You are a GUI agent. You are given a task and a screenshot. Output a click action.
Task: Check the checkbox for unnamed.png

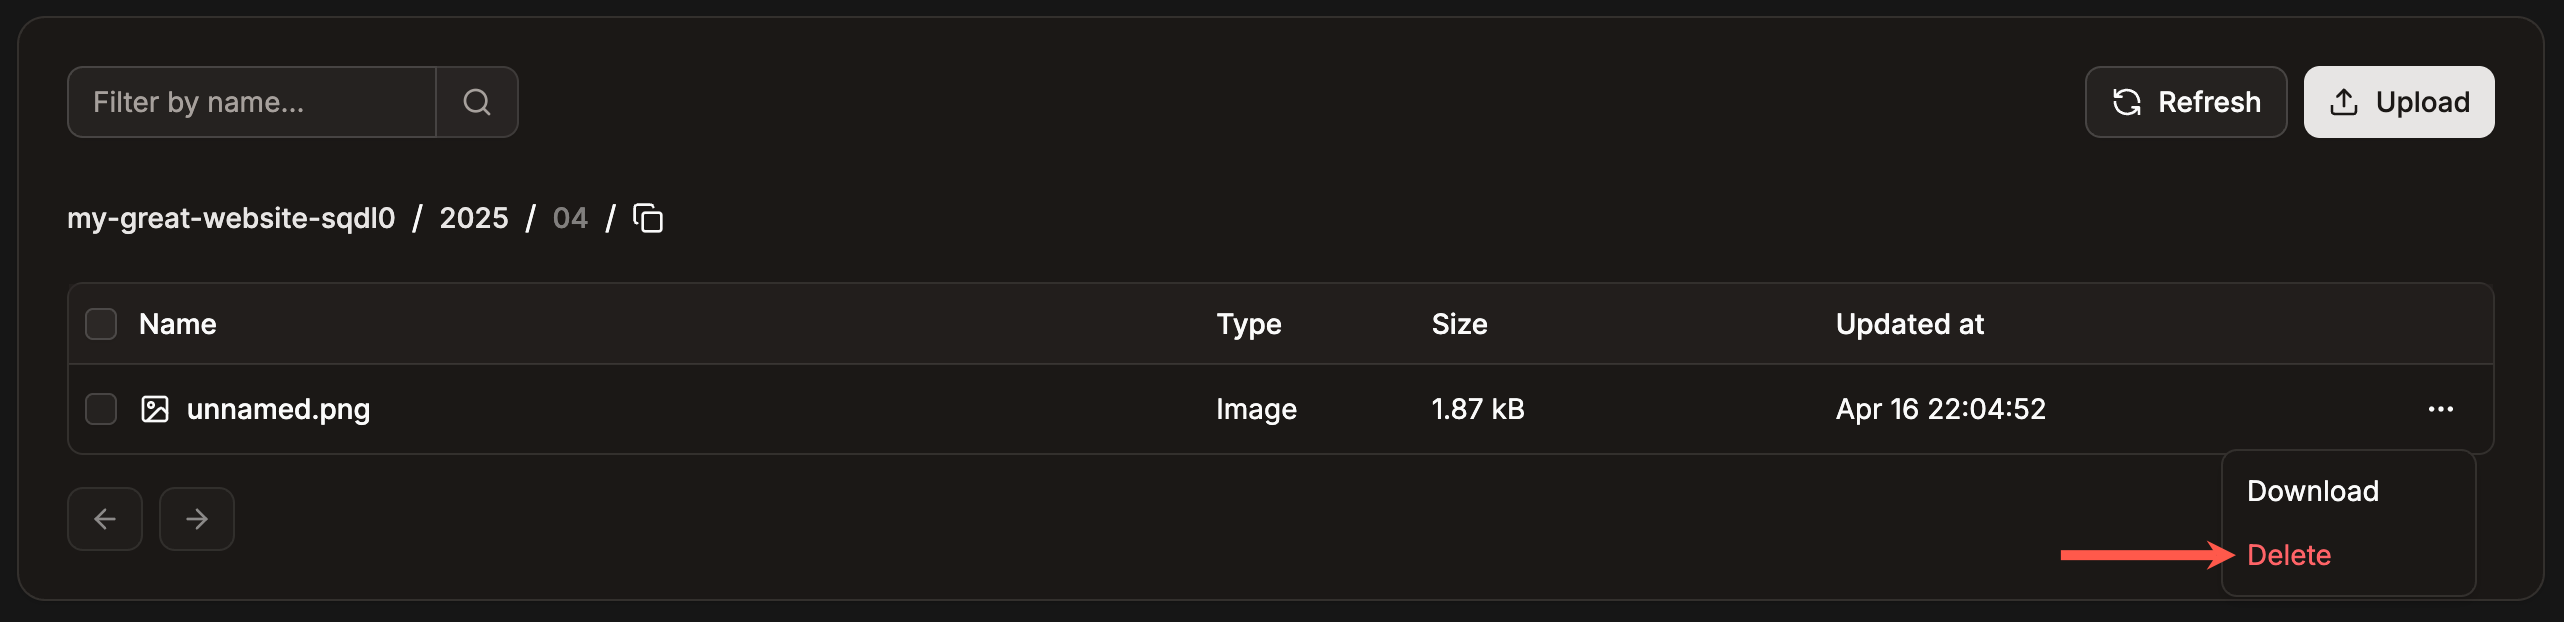pos(100,408)
